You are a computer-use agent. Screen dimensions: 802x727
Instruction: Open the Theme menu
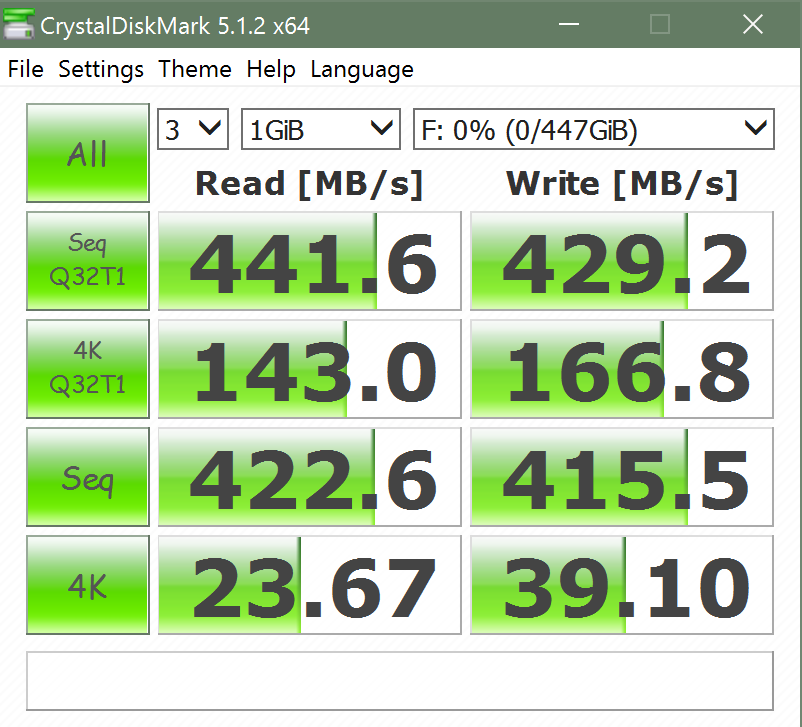tap(195, 69)
